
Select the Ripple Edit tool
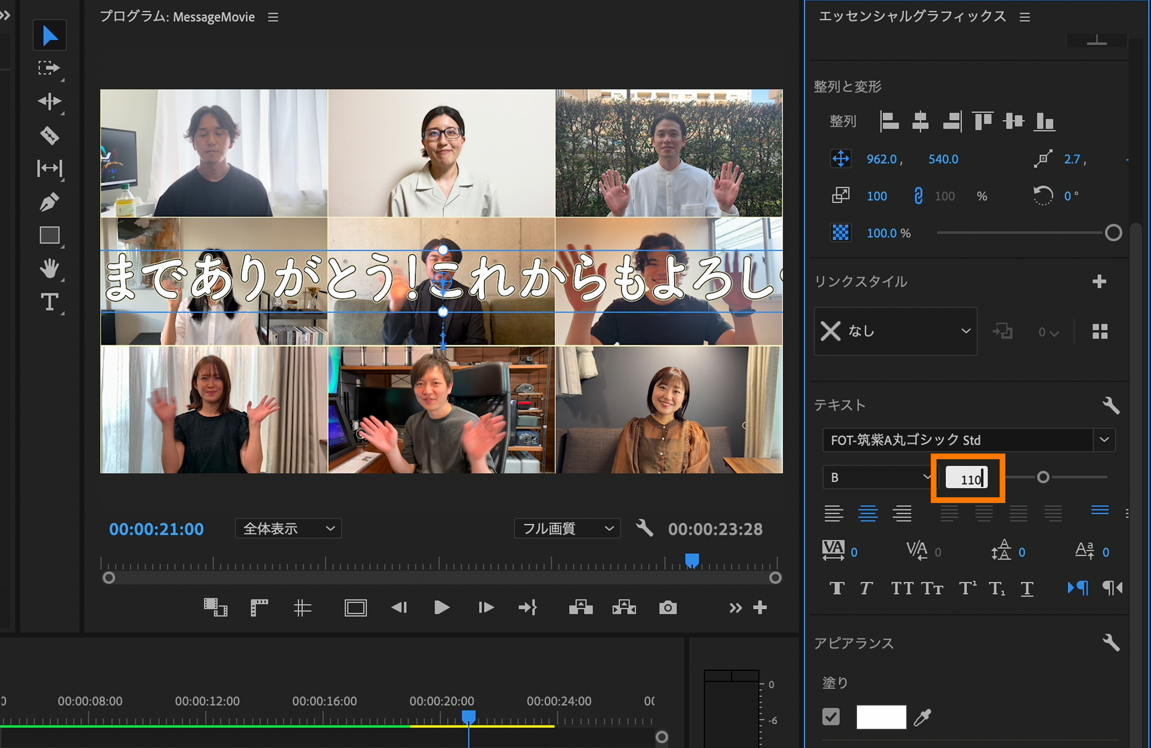click(49, 102)
